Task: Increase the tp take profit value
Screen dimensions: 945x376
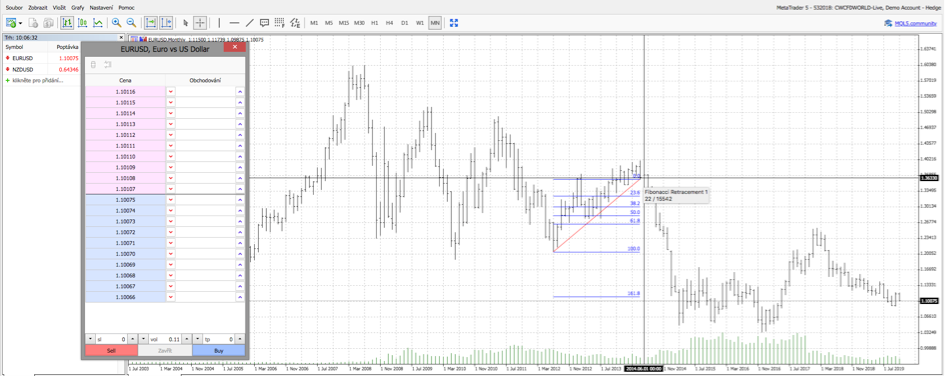Action: point(240,340)
